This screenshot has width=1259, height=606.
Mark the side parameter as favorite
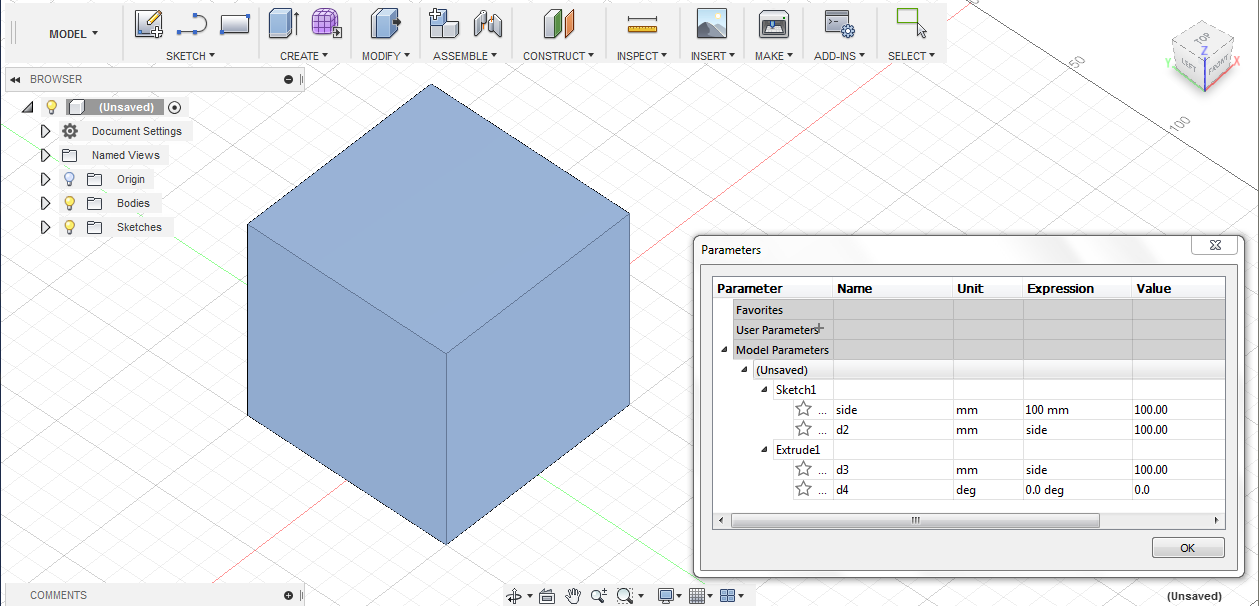(803, 409)
